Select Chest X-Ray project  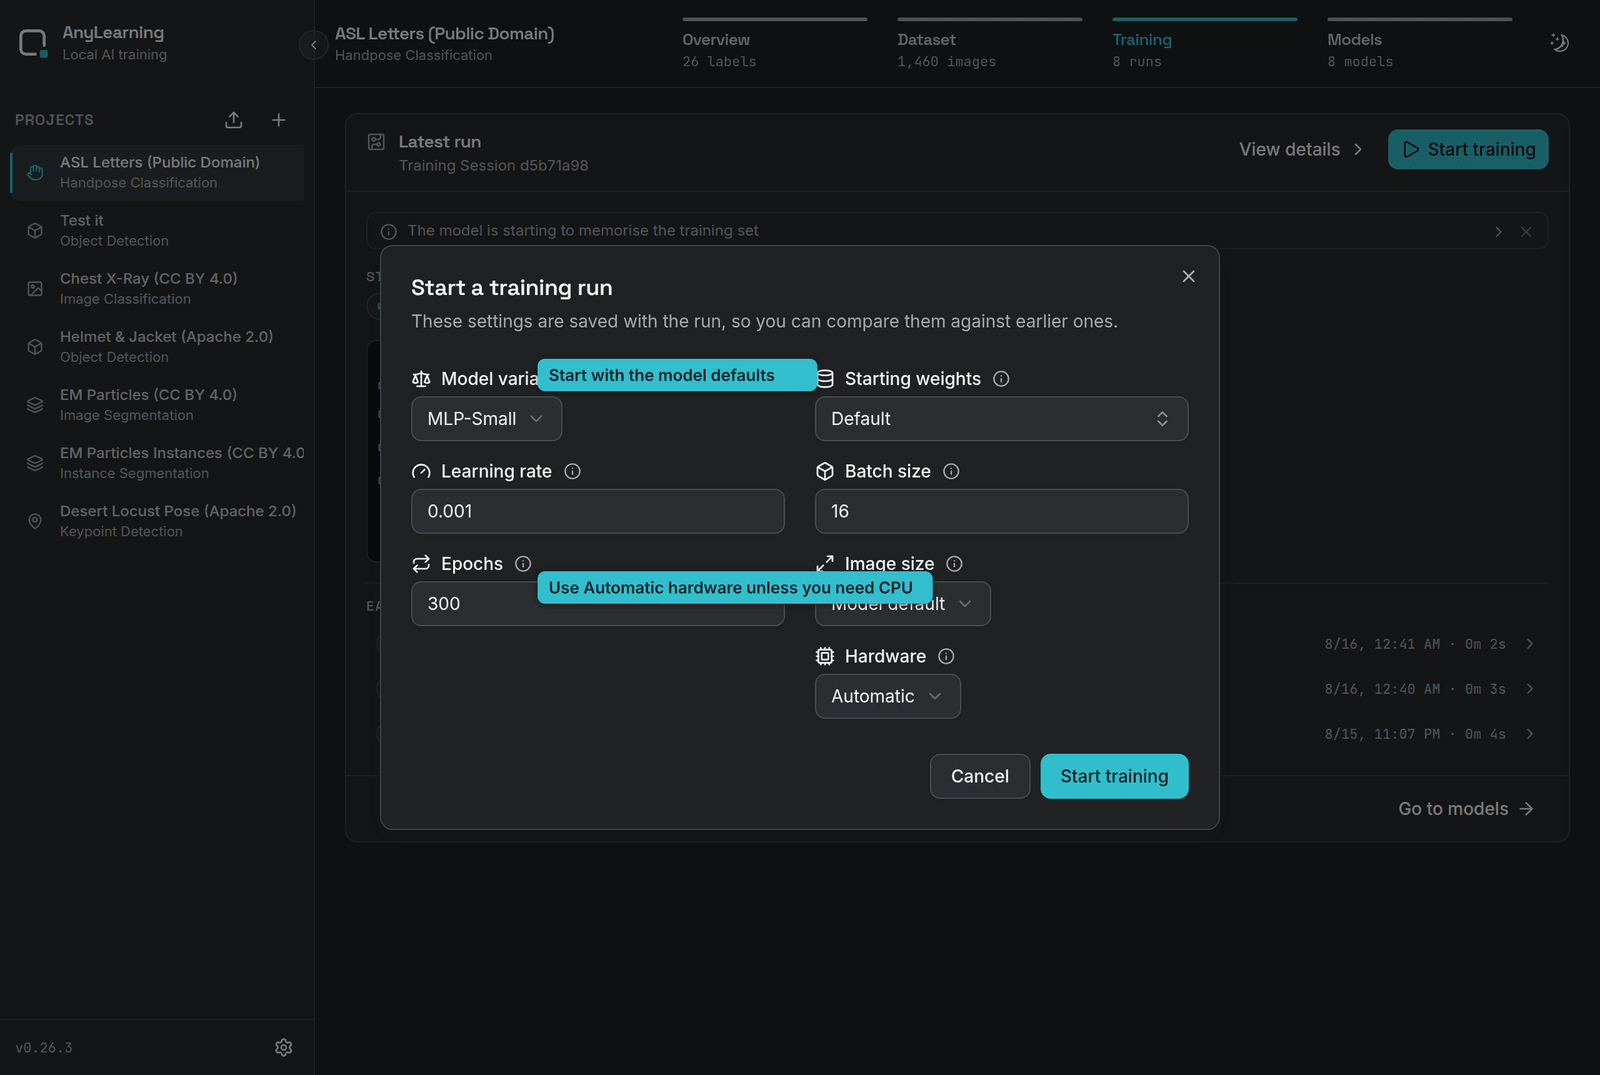[157, 288]
